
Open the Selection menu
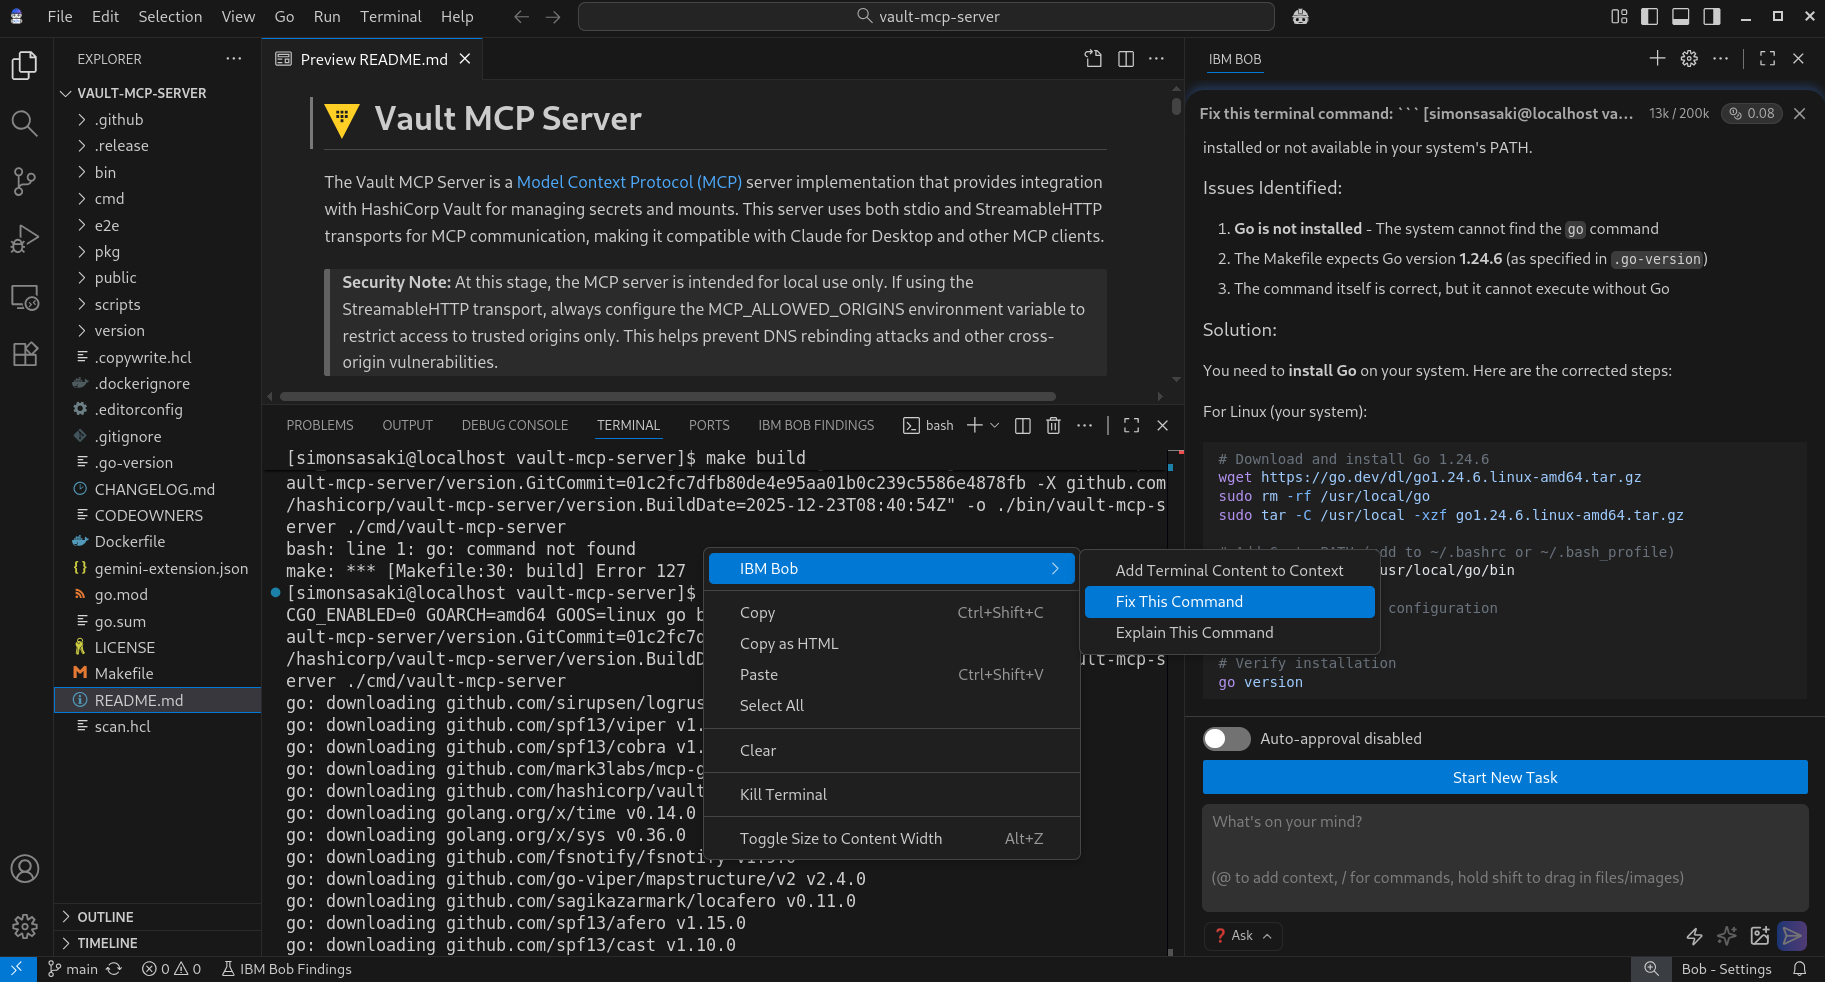click(x=170, y=17)
